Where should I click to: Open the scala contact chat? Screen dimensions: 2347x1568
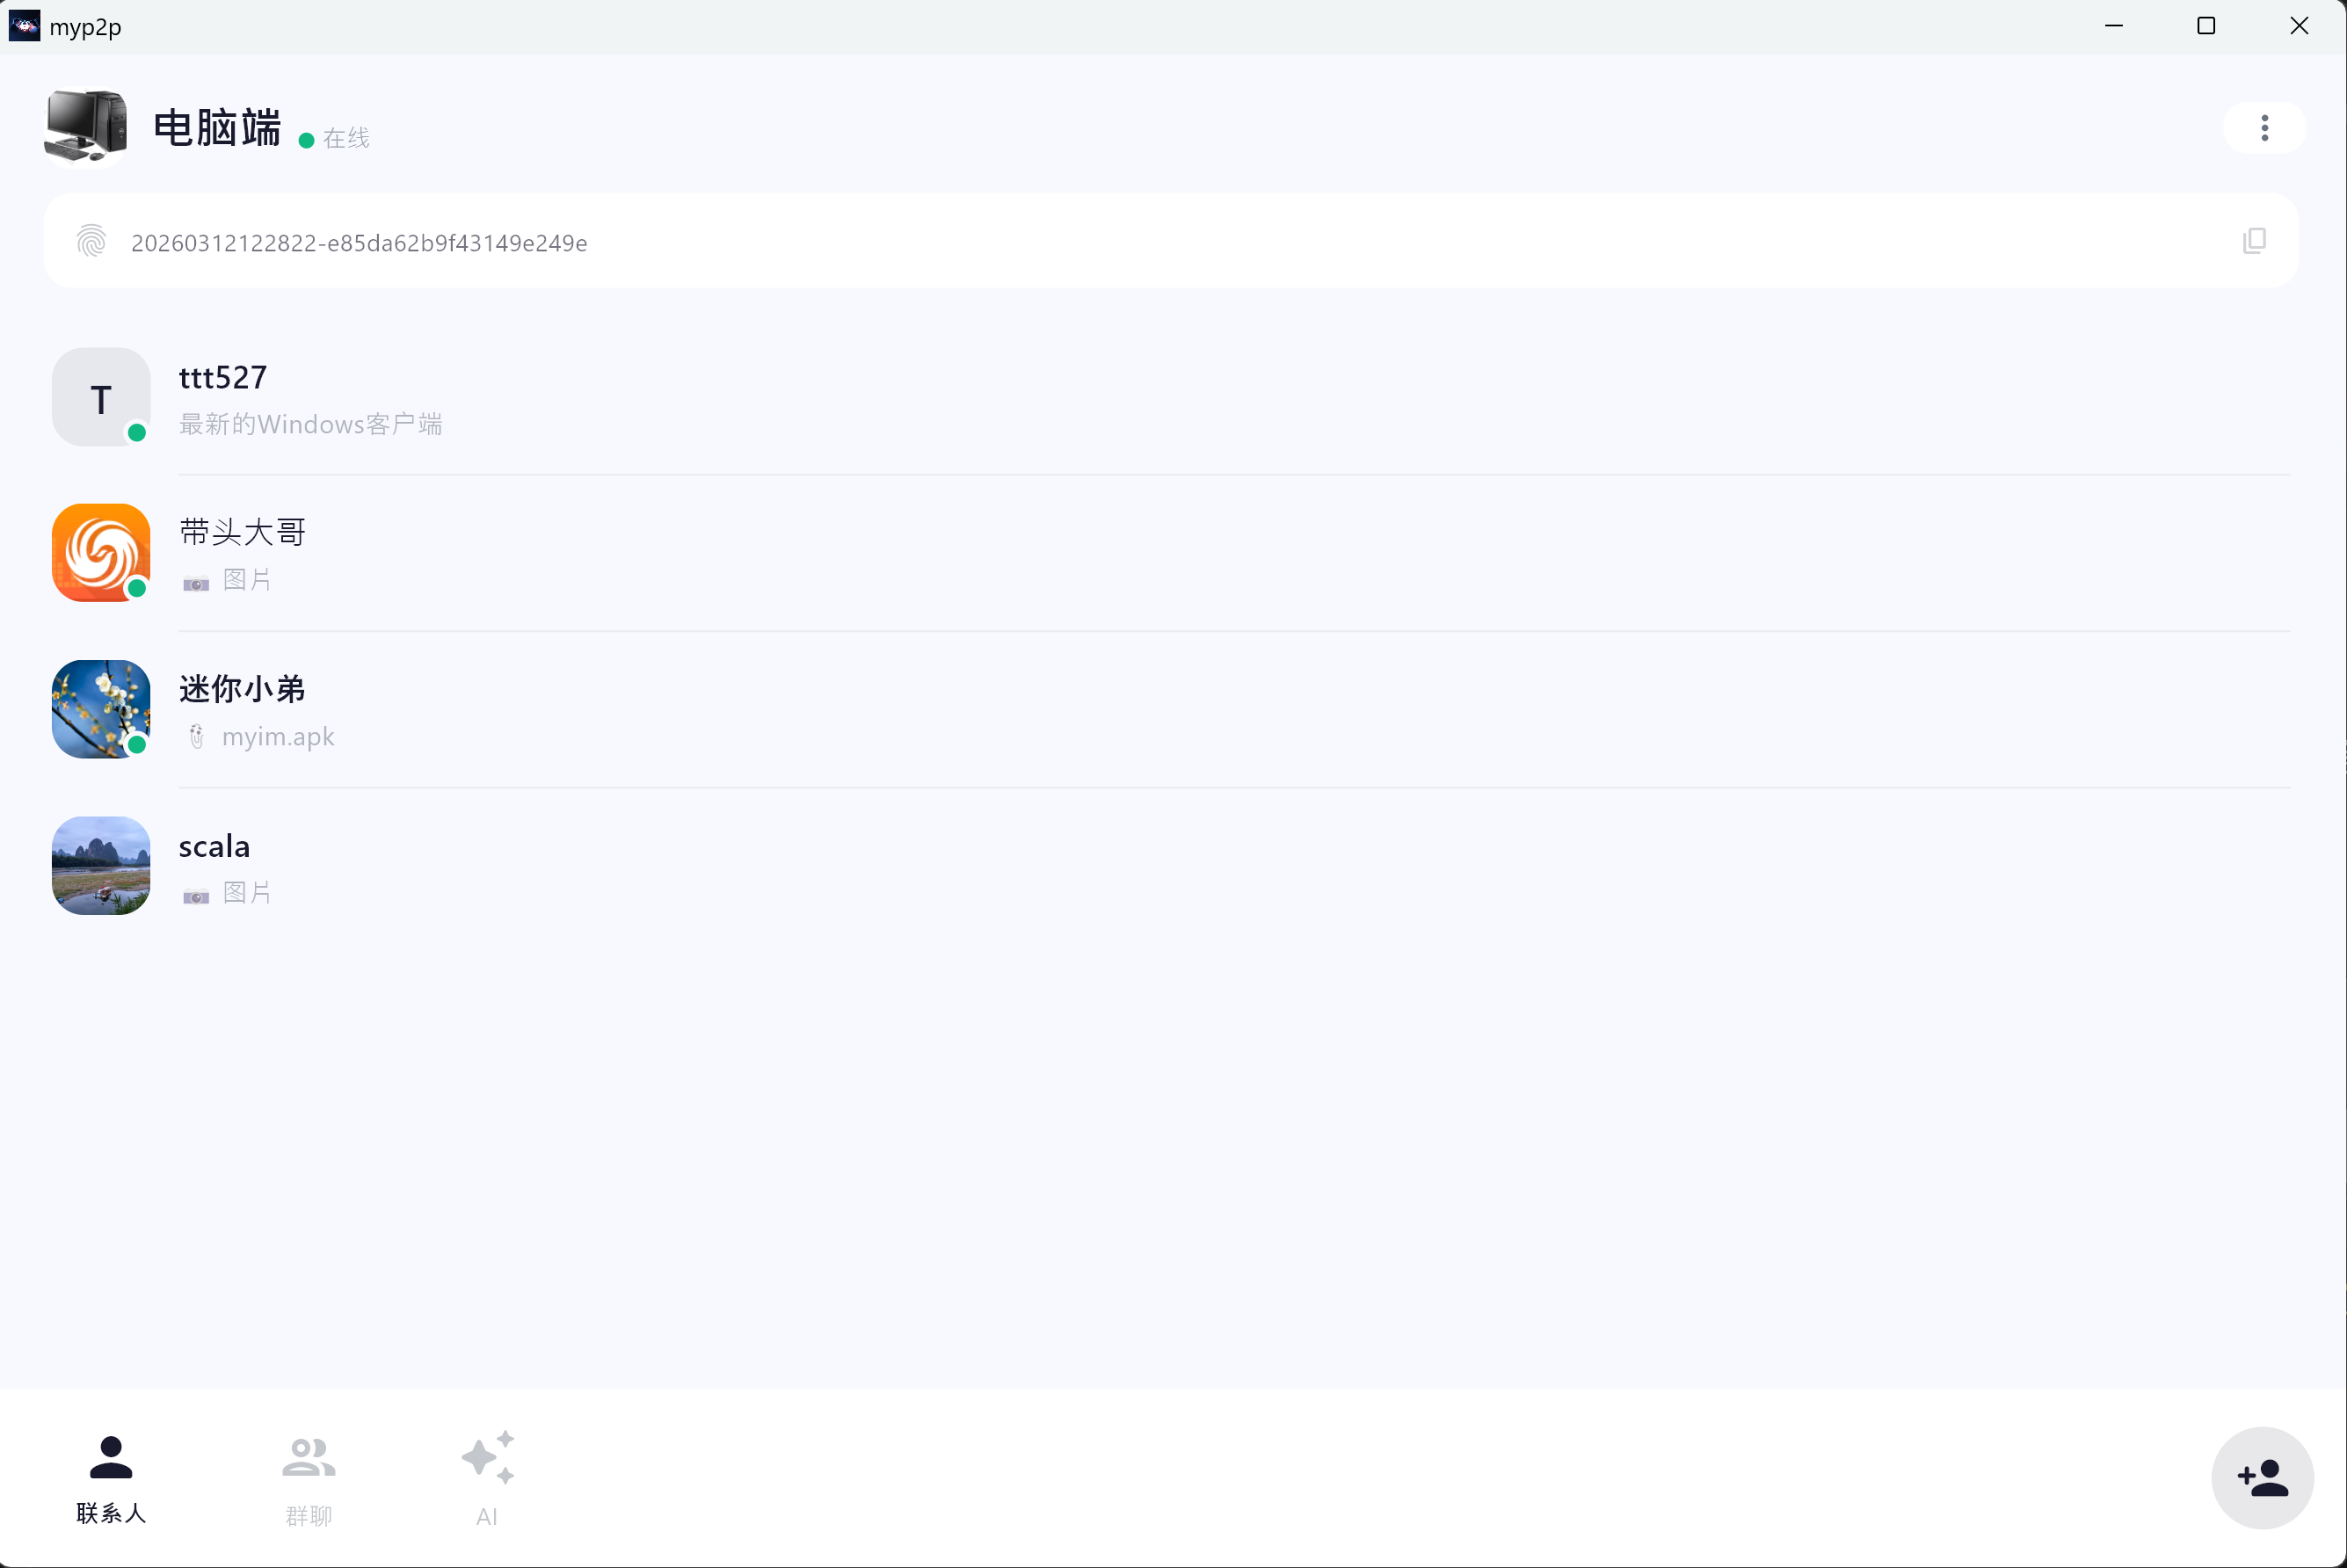(214, 846)
